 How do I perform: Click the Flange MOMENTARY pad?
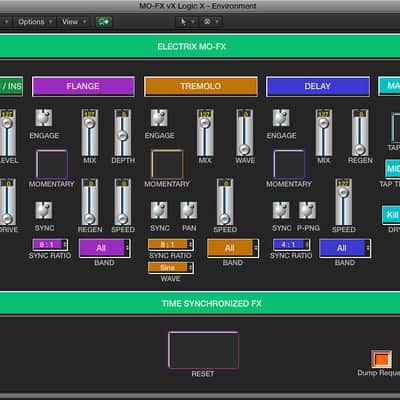tap(52, 165)
